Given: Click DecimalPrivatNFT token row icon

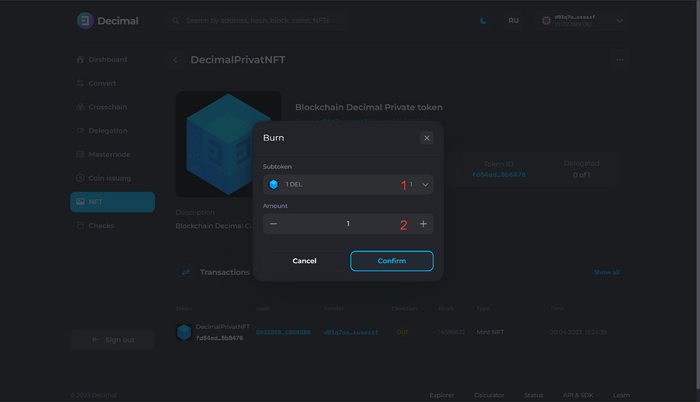Looking at the screenshot, I should point(184,332).
